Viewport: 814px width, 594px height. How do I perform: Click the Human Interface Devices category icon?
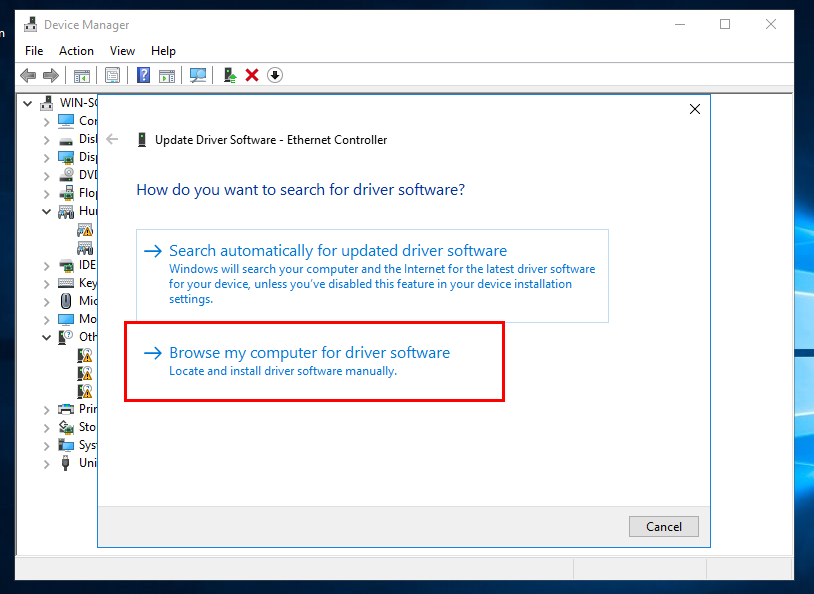[66, 211]
